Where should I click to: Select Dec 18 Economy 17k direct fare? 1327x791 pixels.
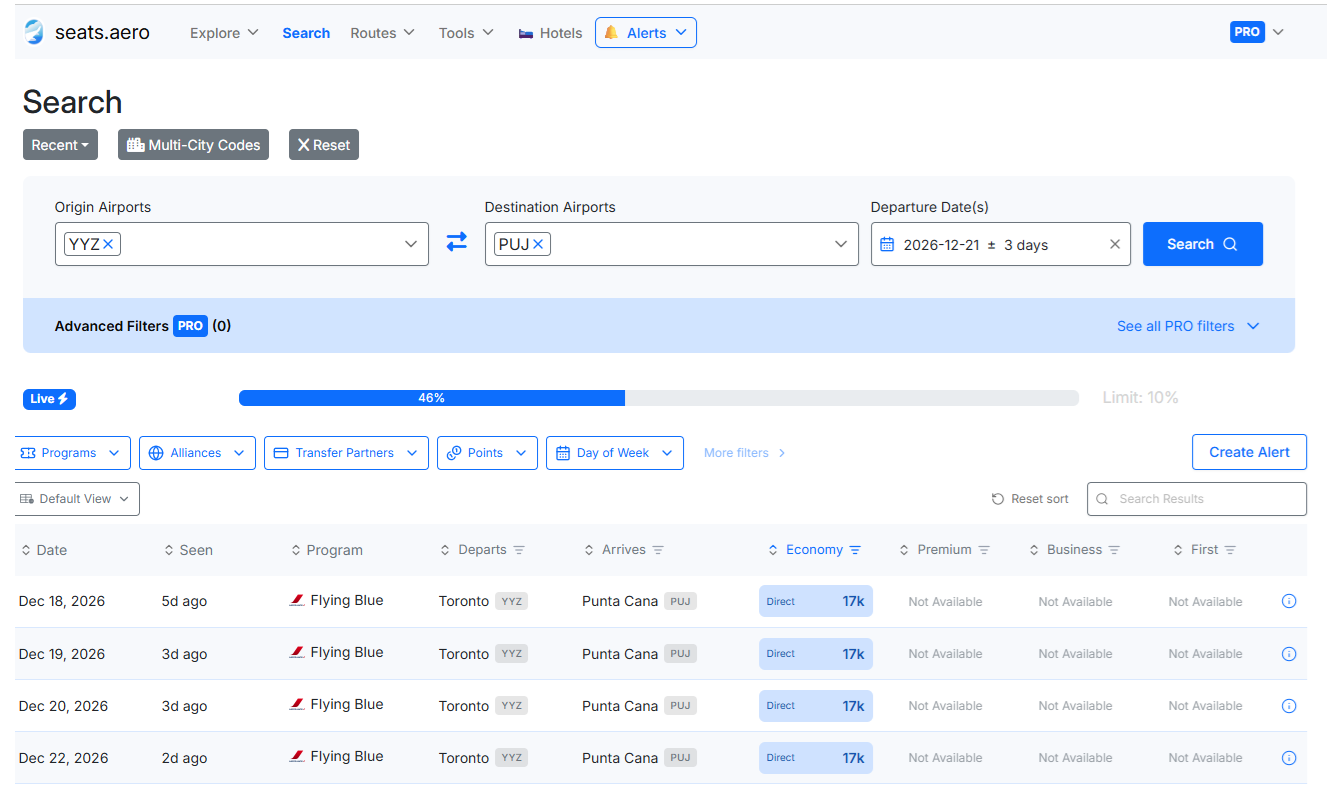click(816, 601)
